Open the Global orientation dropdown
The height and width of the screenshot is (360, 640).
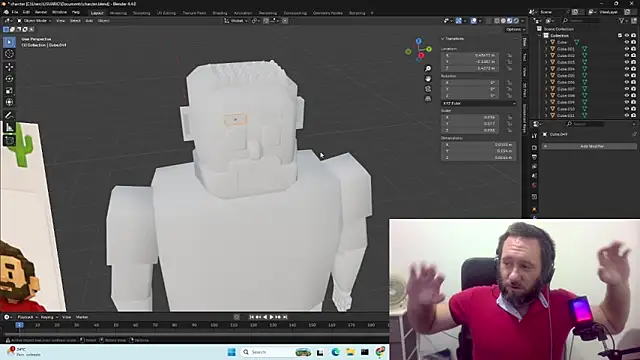point(236,20)
